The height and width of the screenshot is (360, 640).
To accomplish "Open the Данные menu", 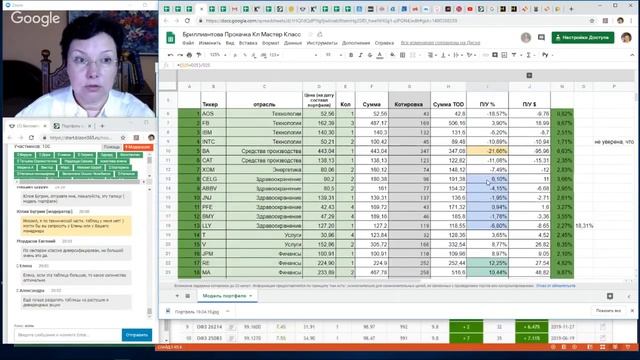I will (293, 43).
